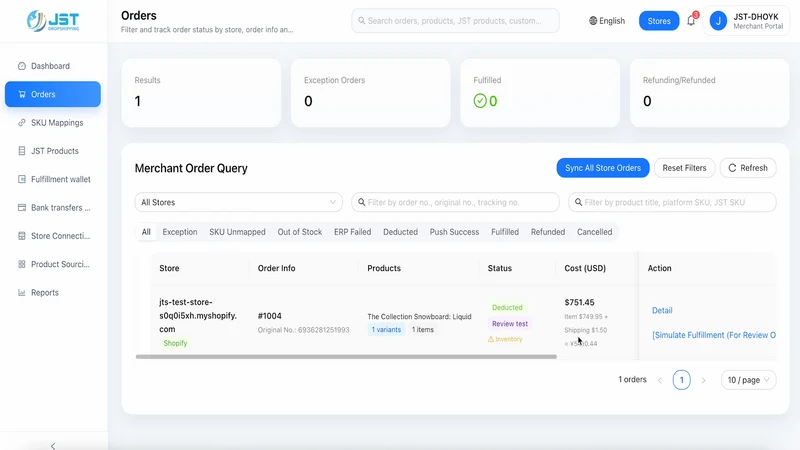Show Out of Stock orders
The width and height of the screenshot is (800, 450).
(x=299, y=232)
